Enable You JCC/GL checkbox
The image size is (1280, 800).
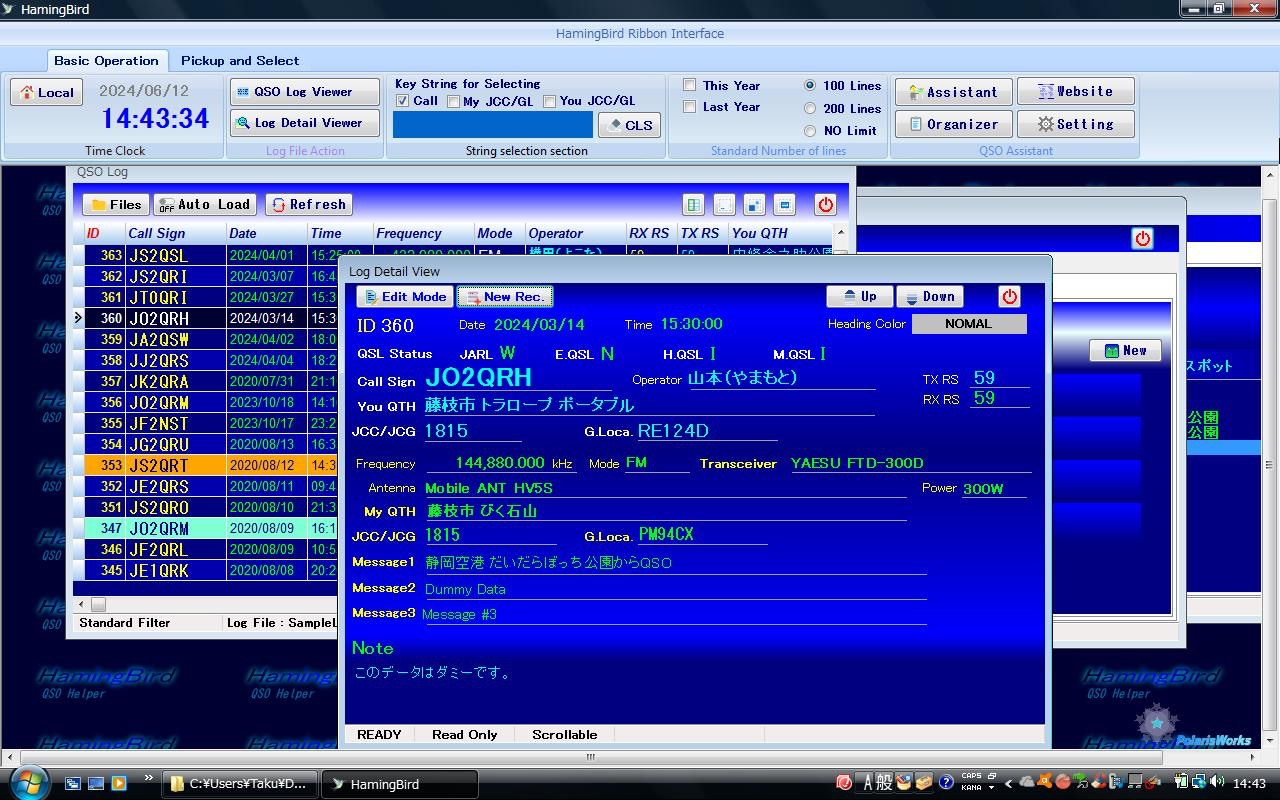549,101
